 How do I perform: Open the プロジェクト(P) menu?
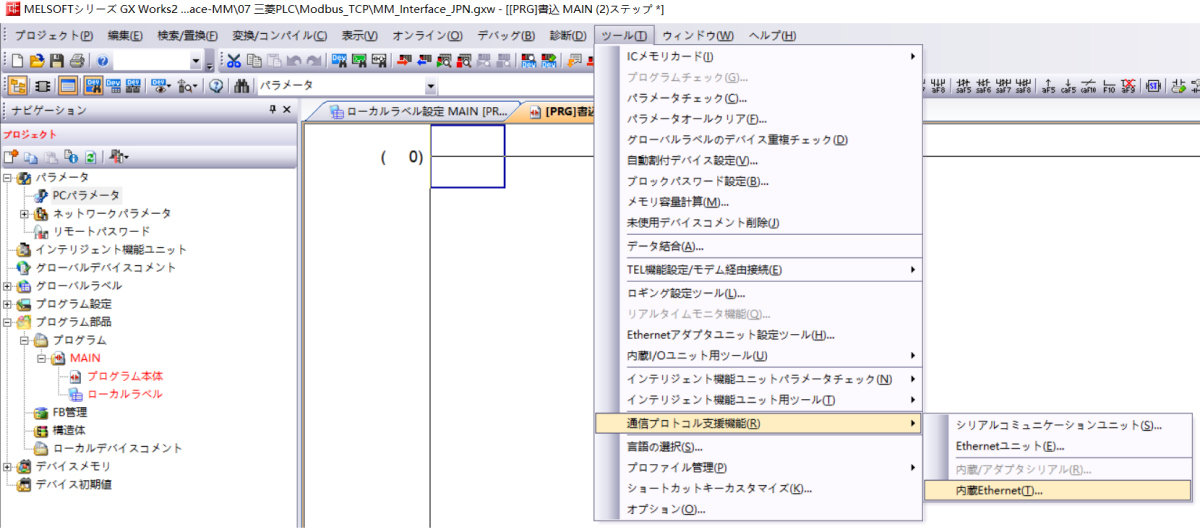point(53,36)
